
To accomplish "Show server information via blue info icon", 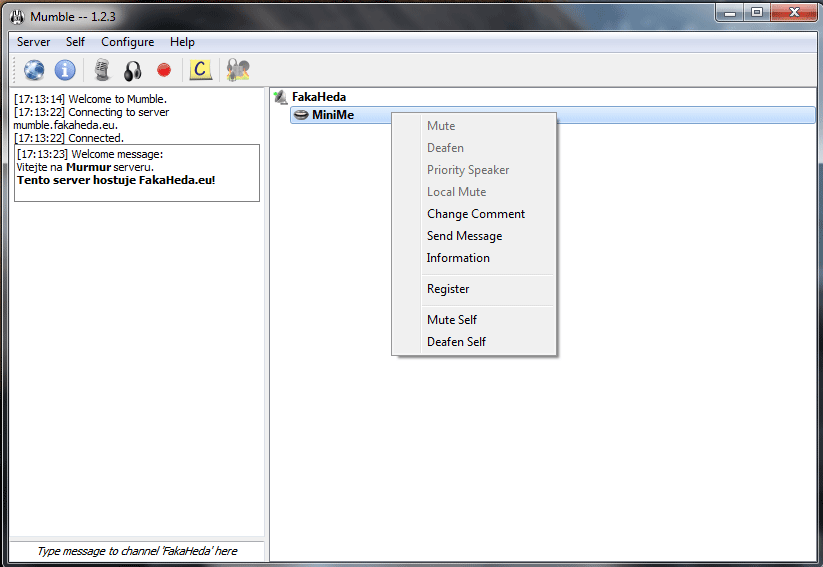I will coord(65,70).
